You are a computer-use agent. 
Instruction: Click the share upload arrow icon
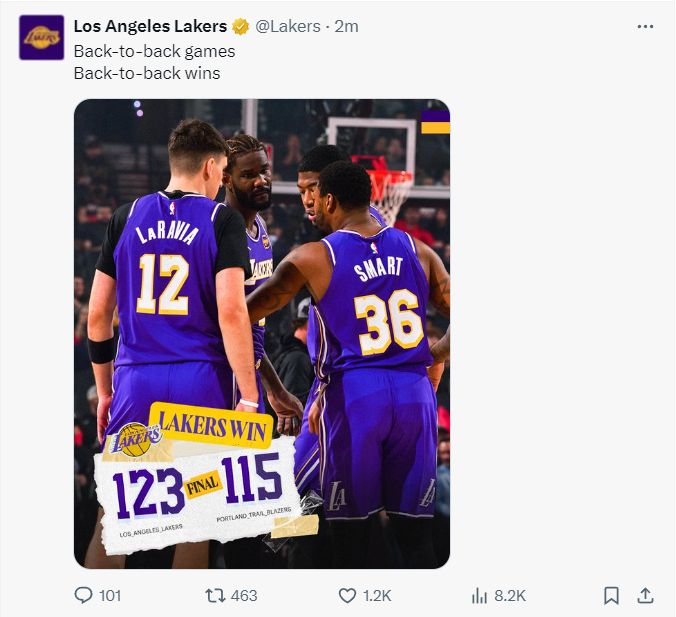pos(645,595)
